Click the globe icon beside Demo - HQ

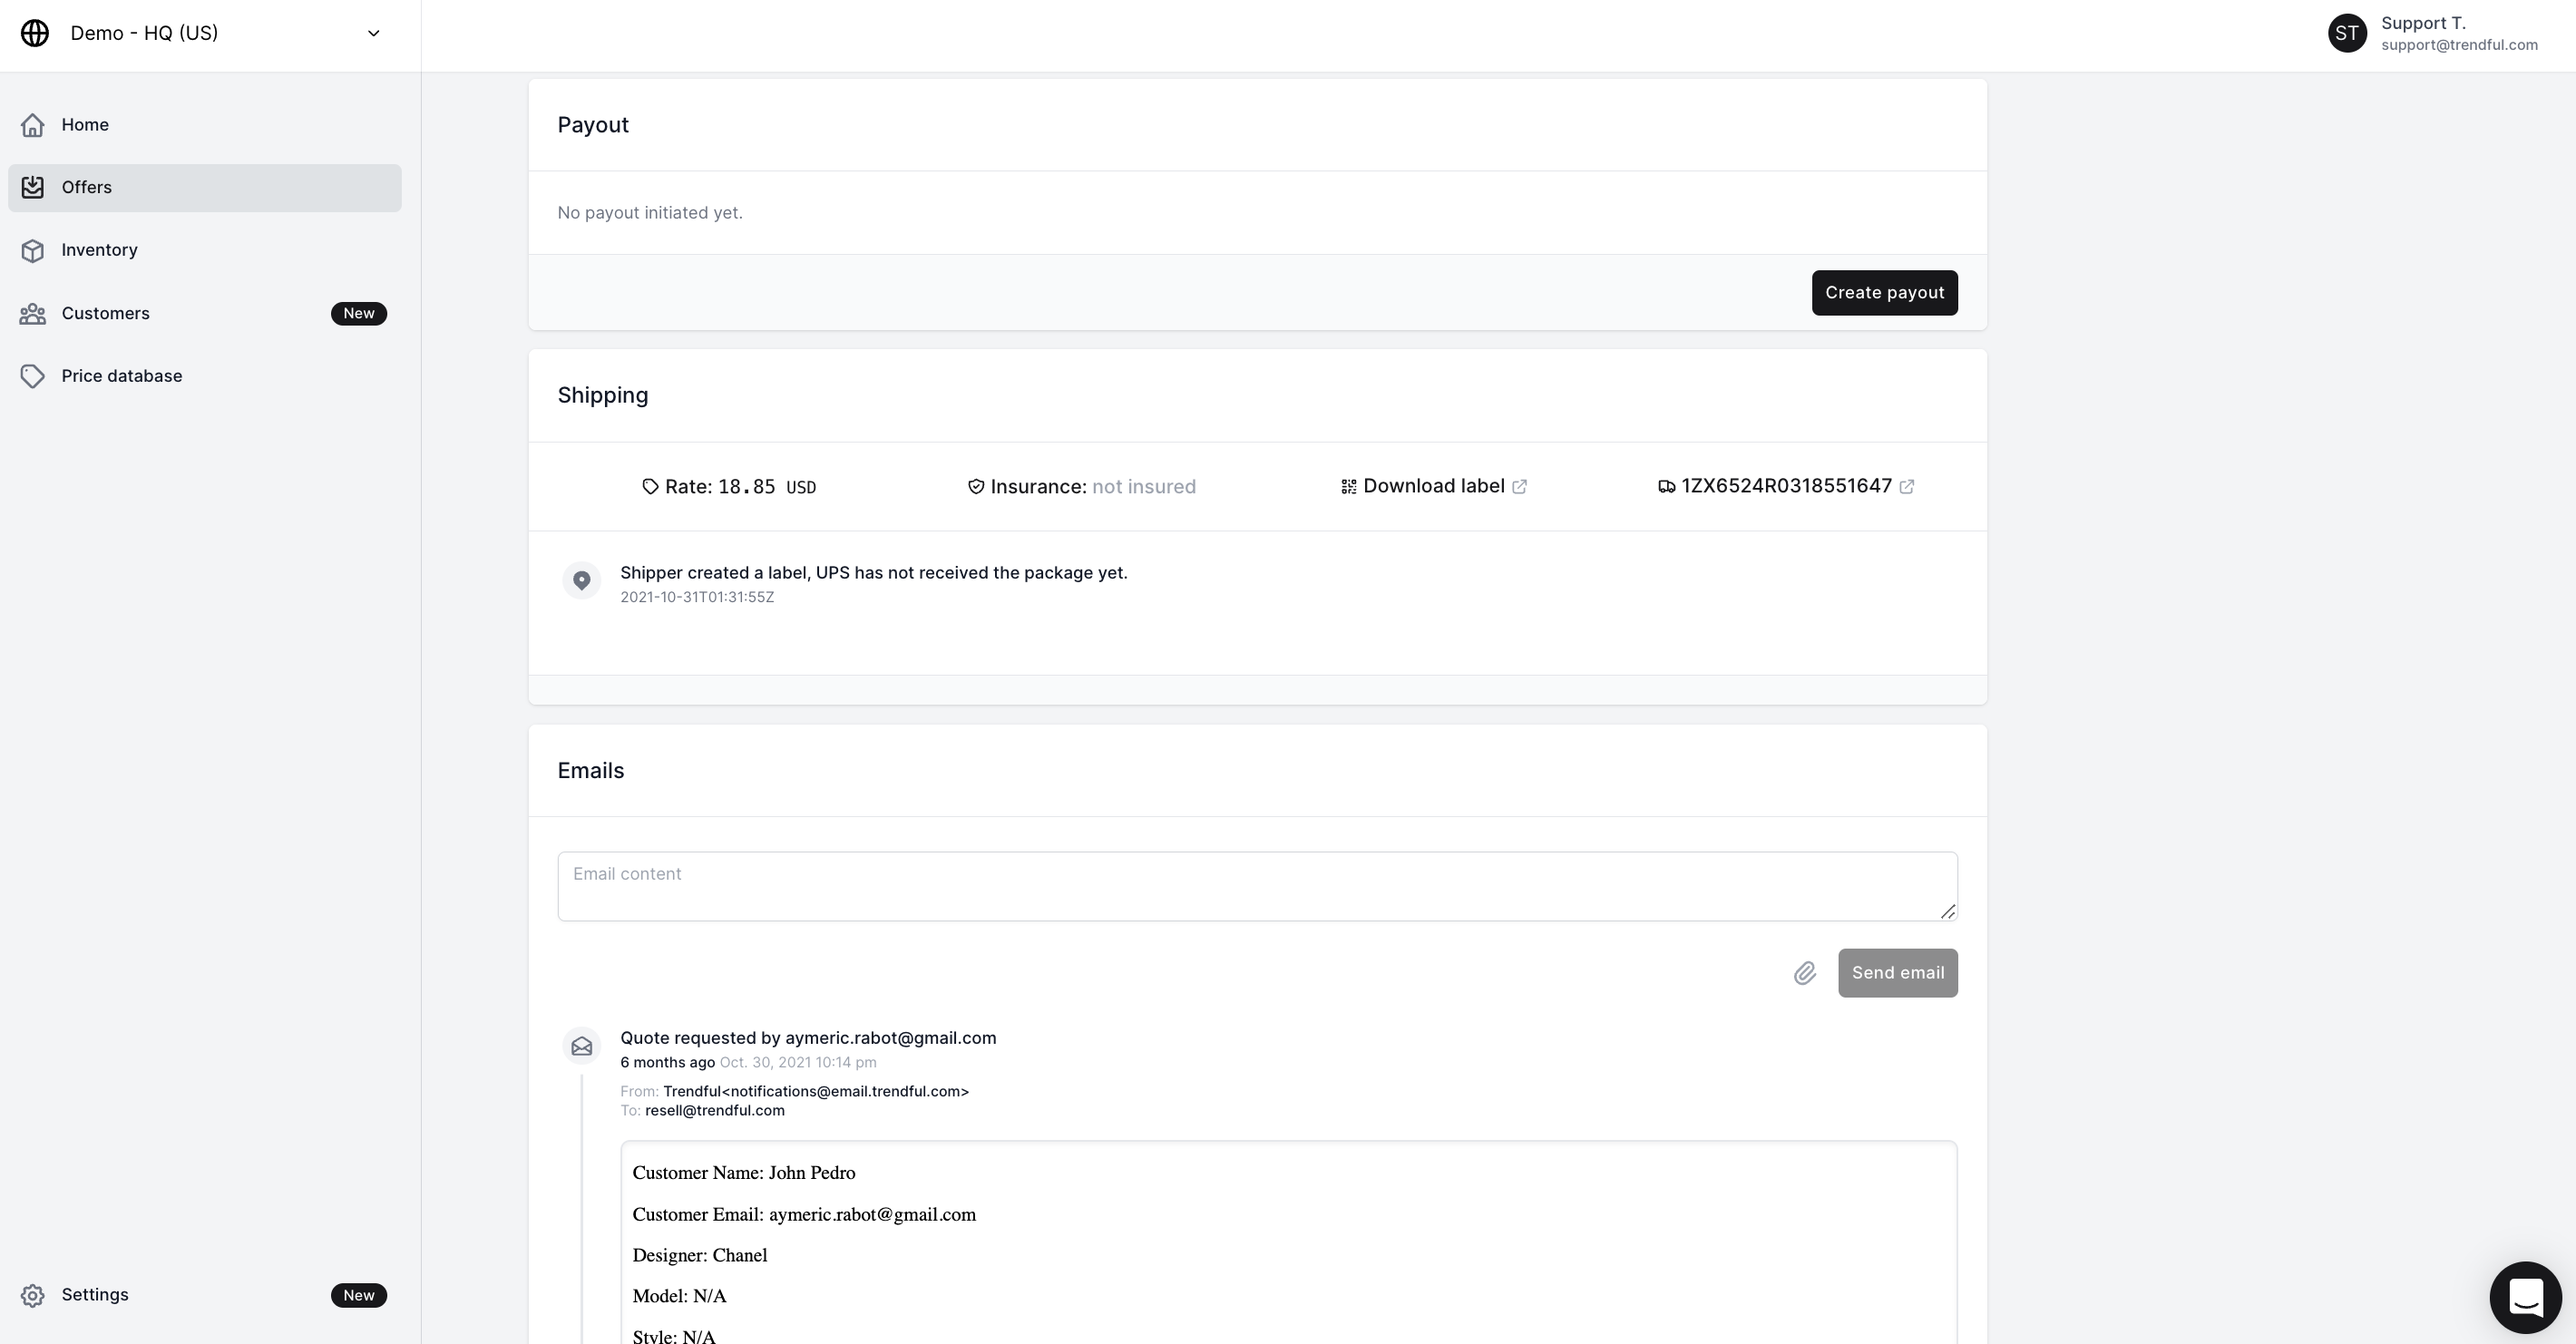click(35, 33)
